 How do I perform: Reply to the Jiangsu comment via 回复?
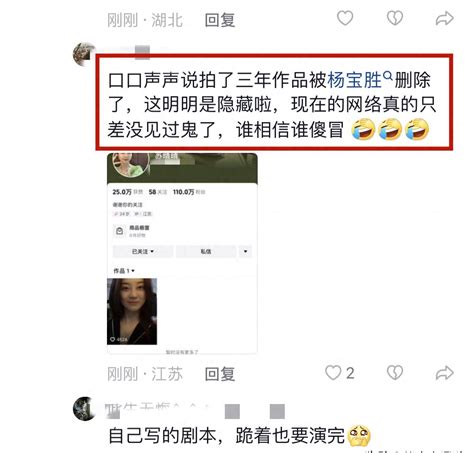coord(220,374)
